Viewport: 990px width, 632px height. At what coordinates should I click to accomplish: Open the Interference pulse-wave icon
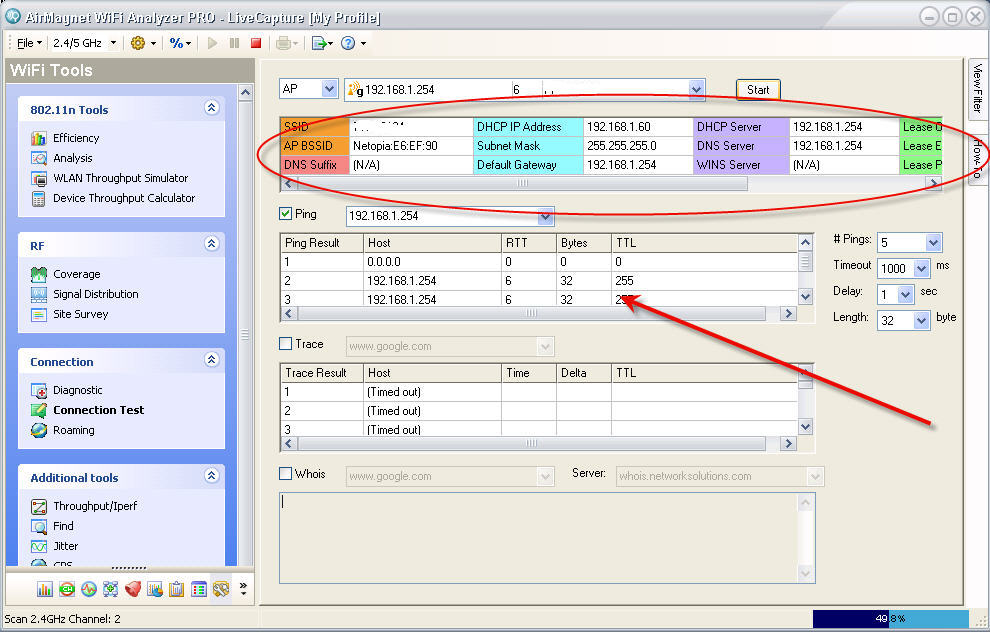89,589
